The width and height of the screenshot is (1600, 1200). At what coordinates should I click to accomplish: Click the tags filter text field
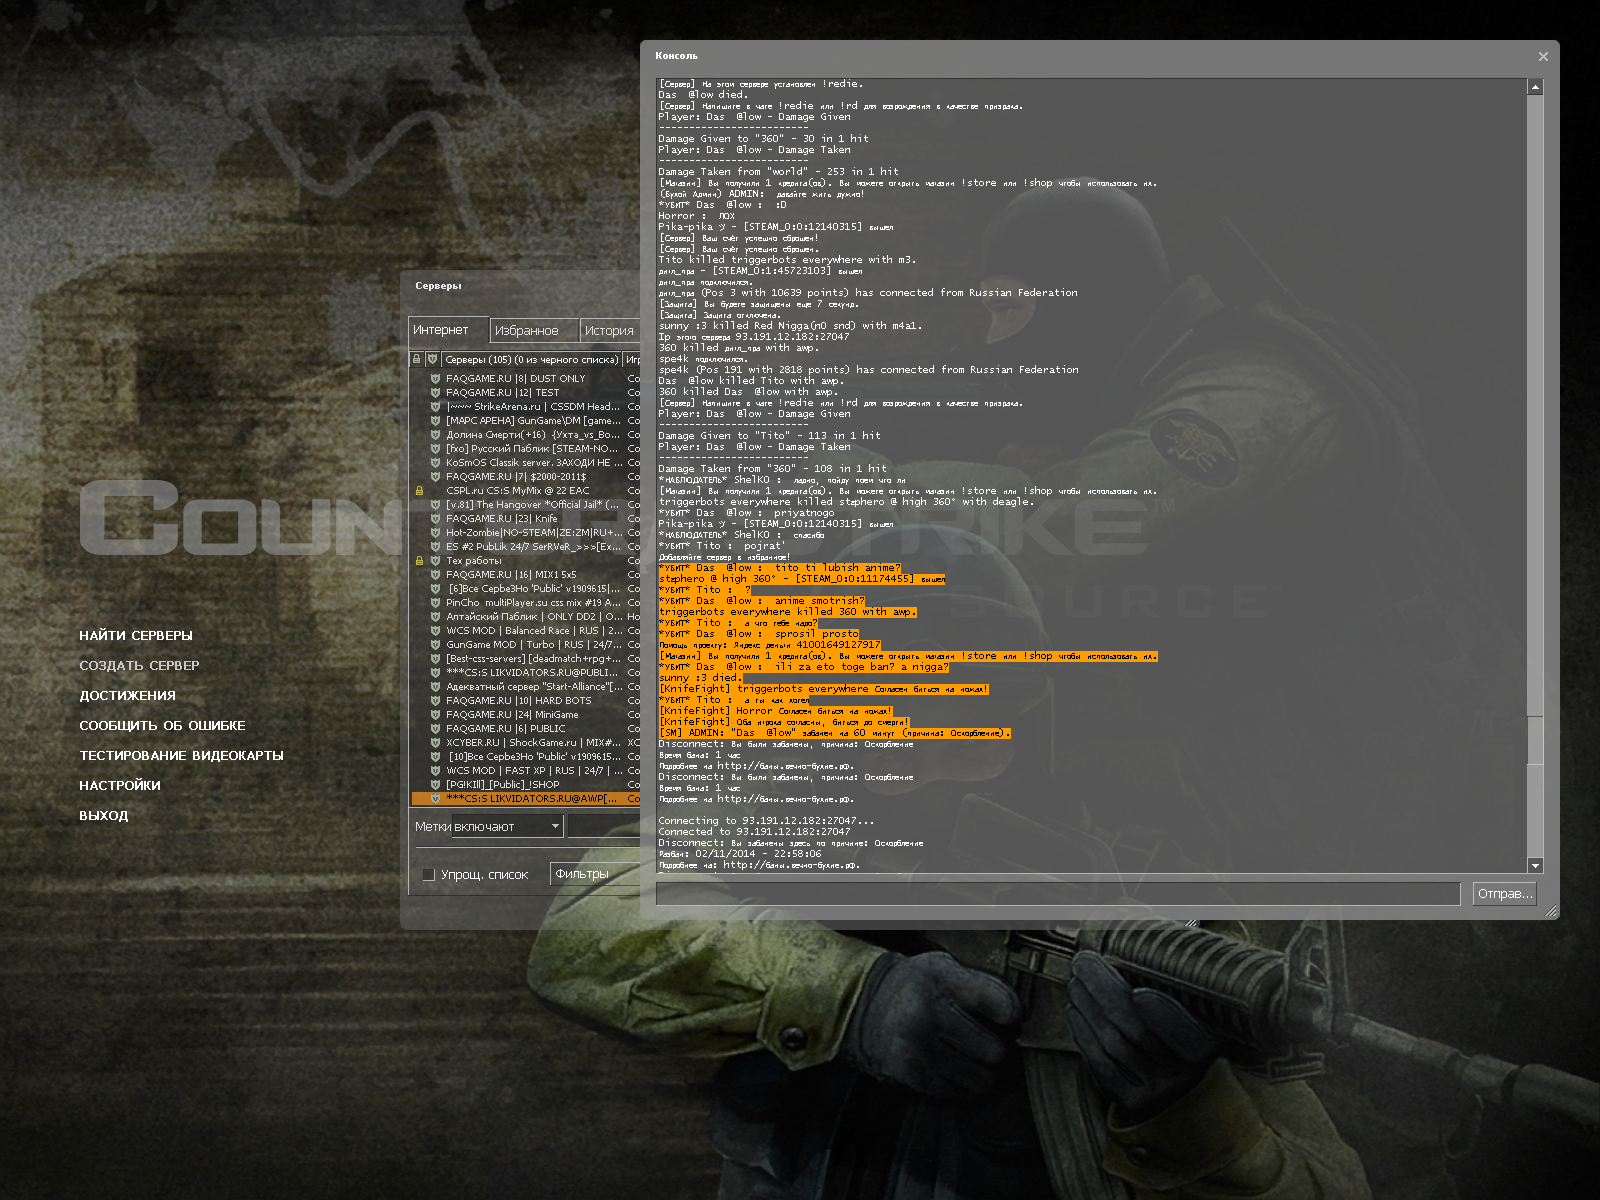tap(604, 827)
